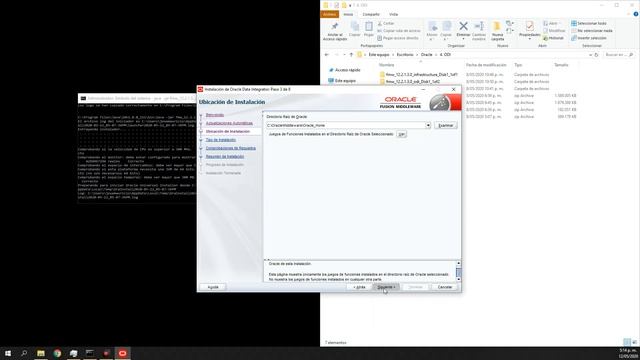Open File Explorer from the taskbar
The height and width of the screenshot is (360, 640).
coord(41,353)
